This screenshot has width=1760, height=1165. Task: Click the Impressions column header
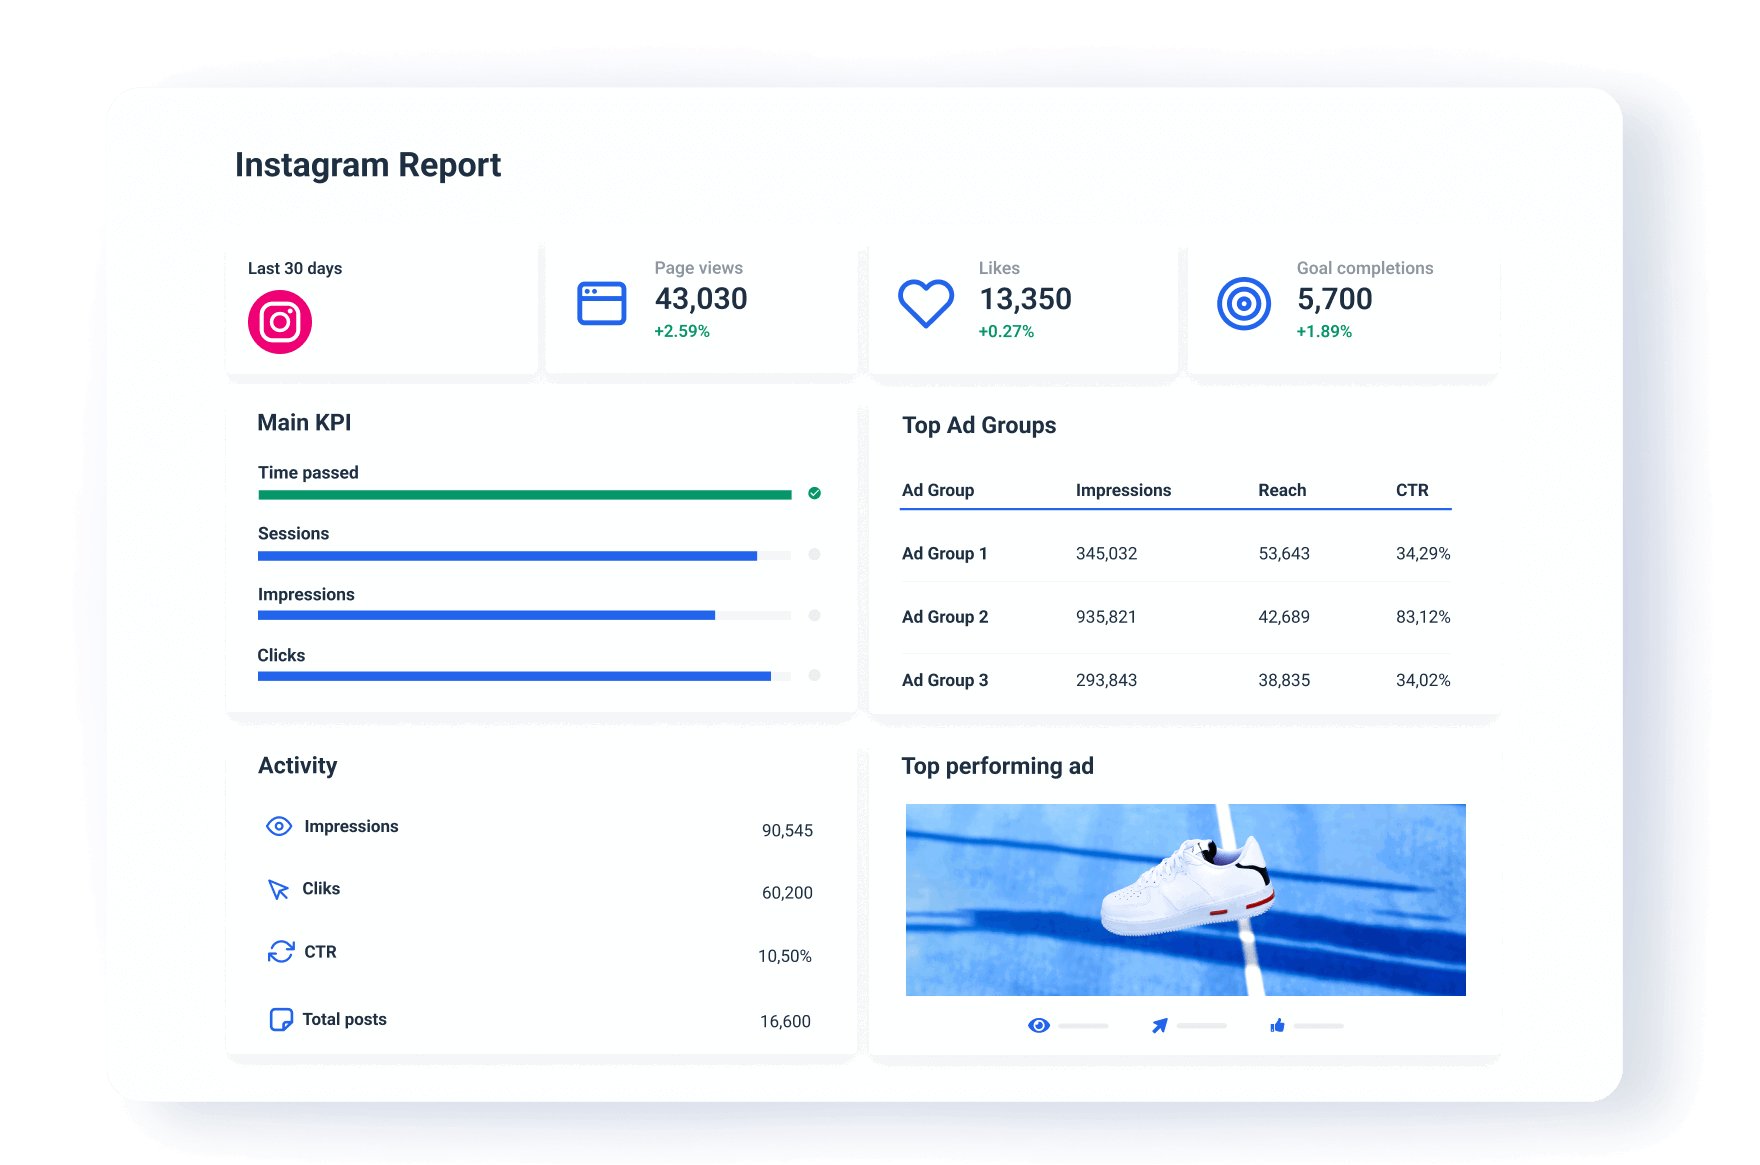coord(1123,490)
